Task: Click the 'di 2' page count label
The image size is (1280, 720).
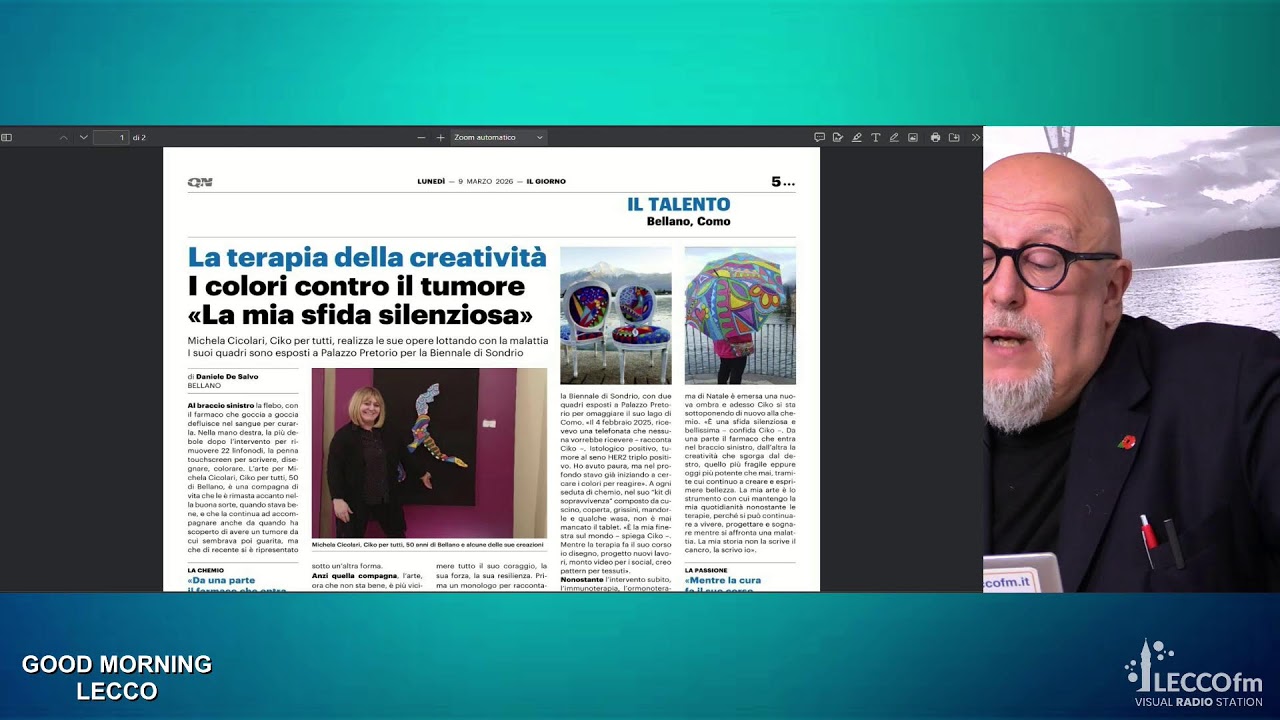Action: pyautogui.click(x=139, y=137)
